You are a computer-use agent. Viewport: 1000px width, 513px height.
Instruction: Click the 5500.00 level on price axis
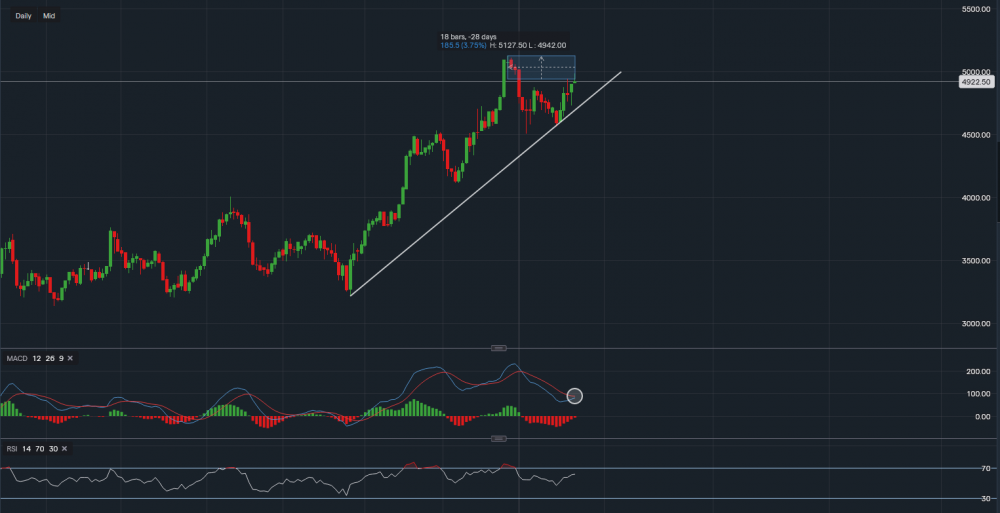click(x=976, y=9)
